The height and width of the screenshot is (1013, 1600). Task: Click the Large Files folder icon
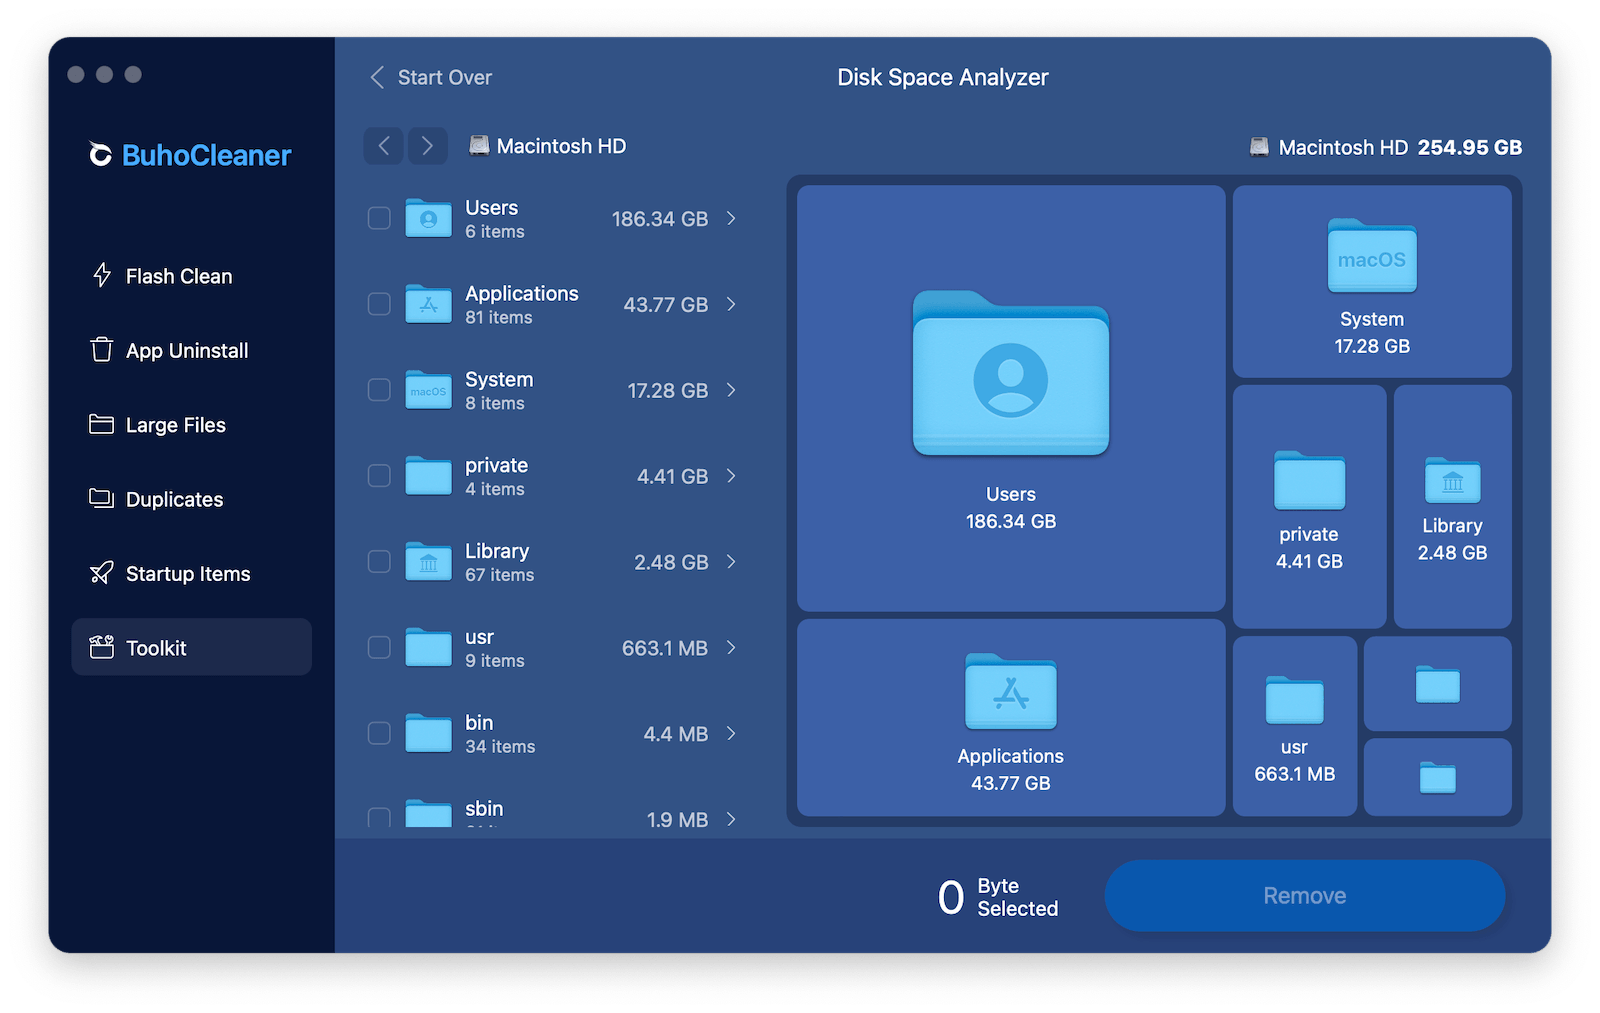coord(102,425)
